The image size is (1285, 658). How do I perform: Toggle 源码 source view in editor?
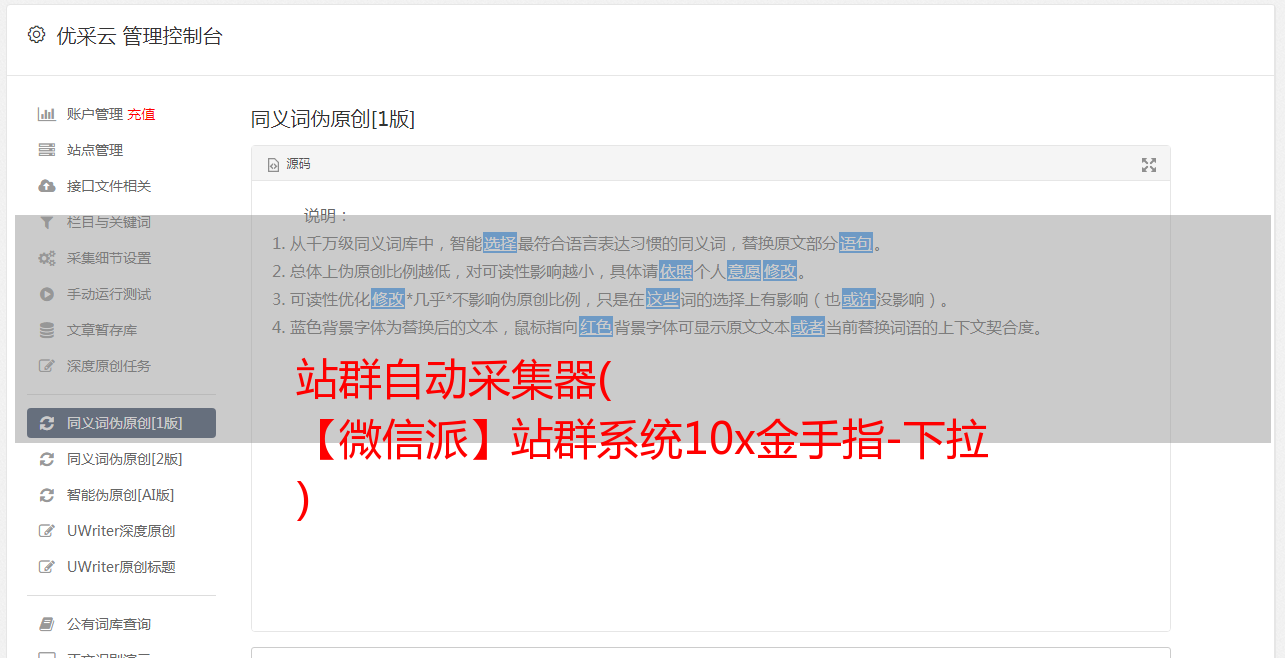point(289,164)
